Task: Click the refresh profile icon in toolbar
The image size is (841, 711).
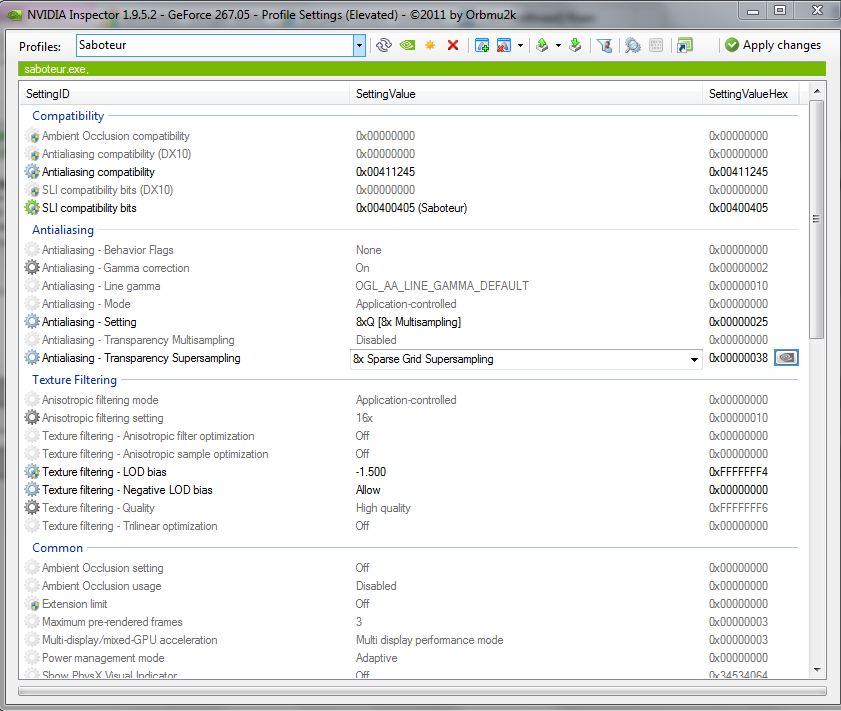Action: (383, 46)
